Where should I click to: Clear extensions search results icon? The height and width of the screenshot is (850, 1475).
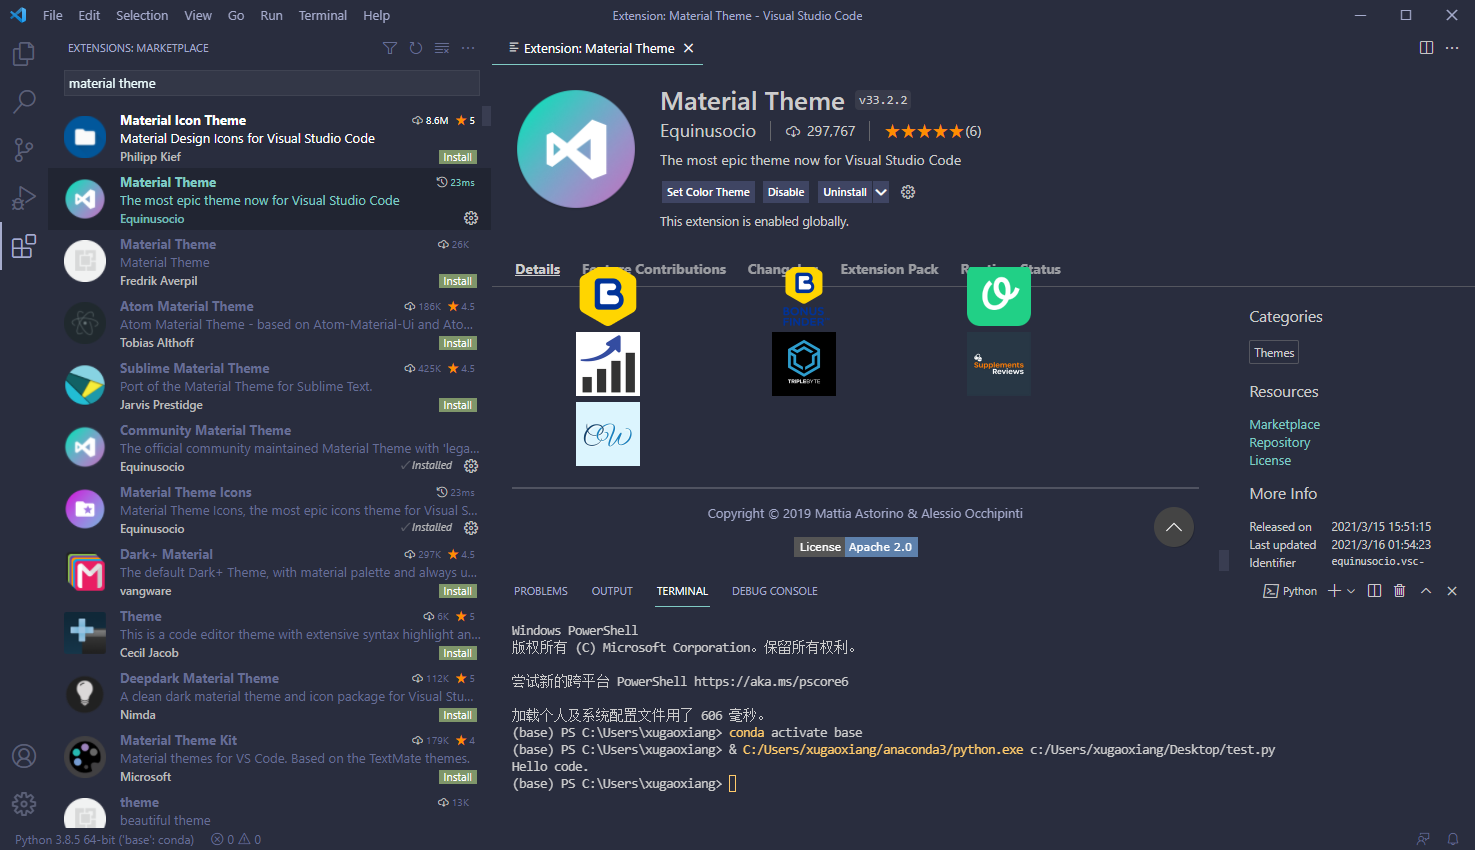pos(442,48)
